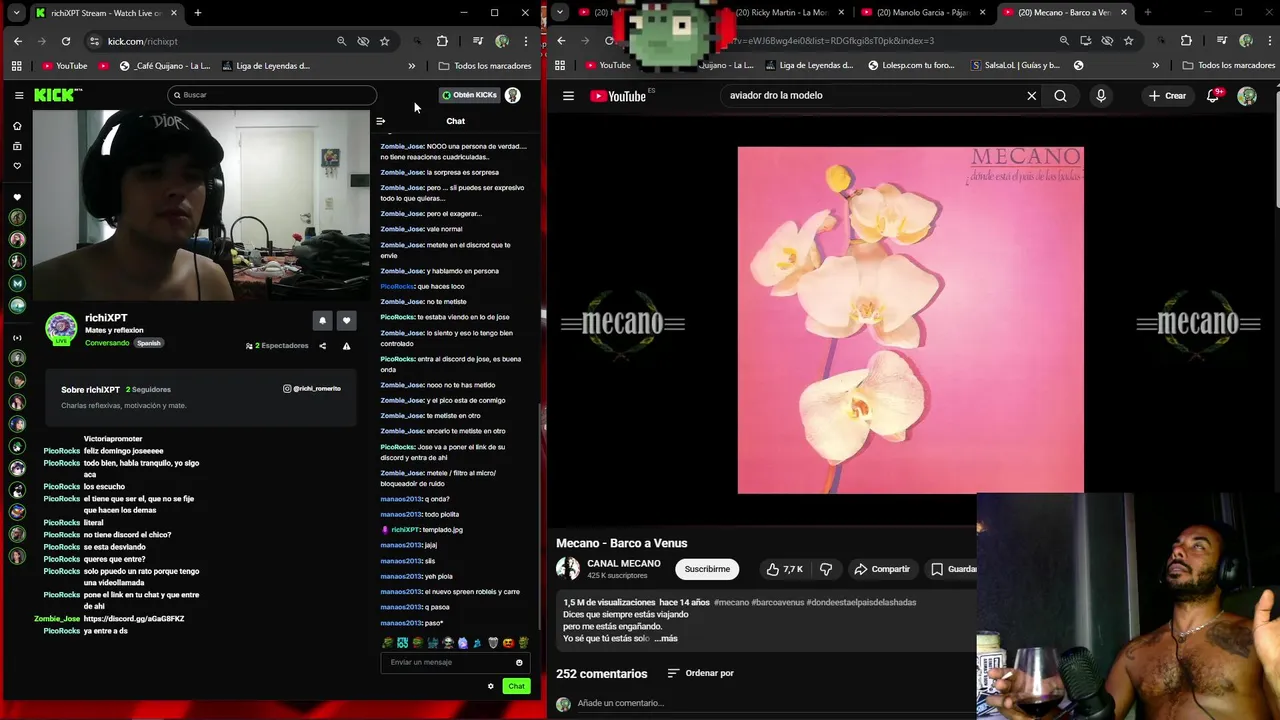Show more bookmarks in YouTube window

tap(1156, 66)
